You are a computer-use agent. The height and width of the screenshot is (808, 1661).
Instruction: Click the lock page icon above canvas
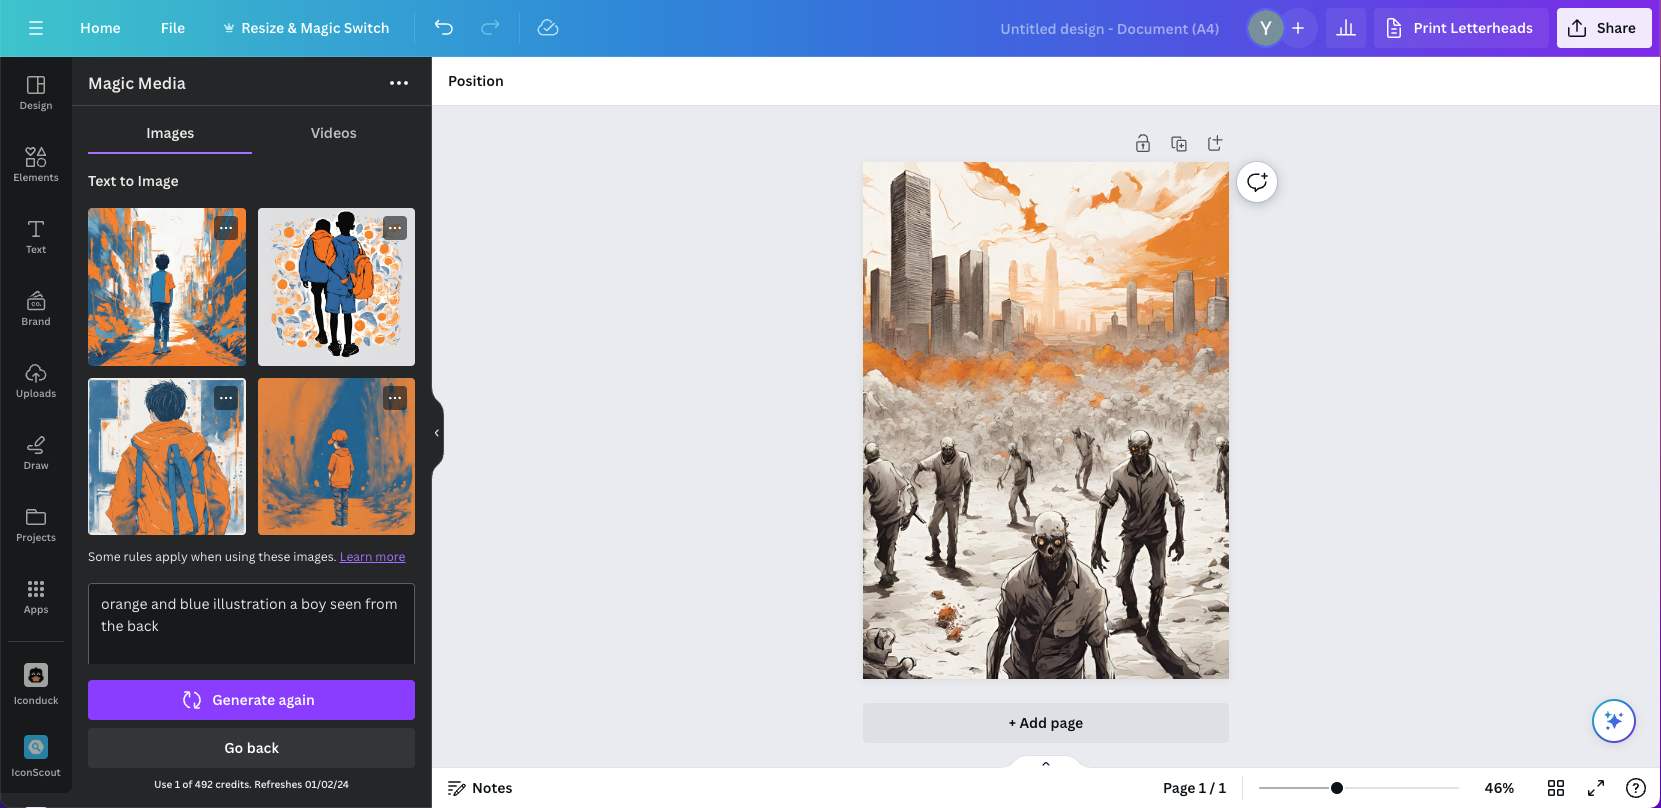(1143, 143)
